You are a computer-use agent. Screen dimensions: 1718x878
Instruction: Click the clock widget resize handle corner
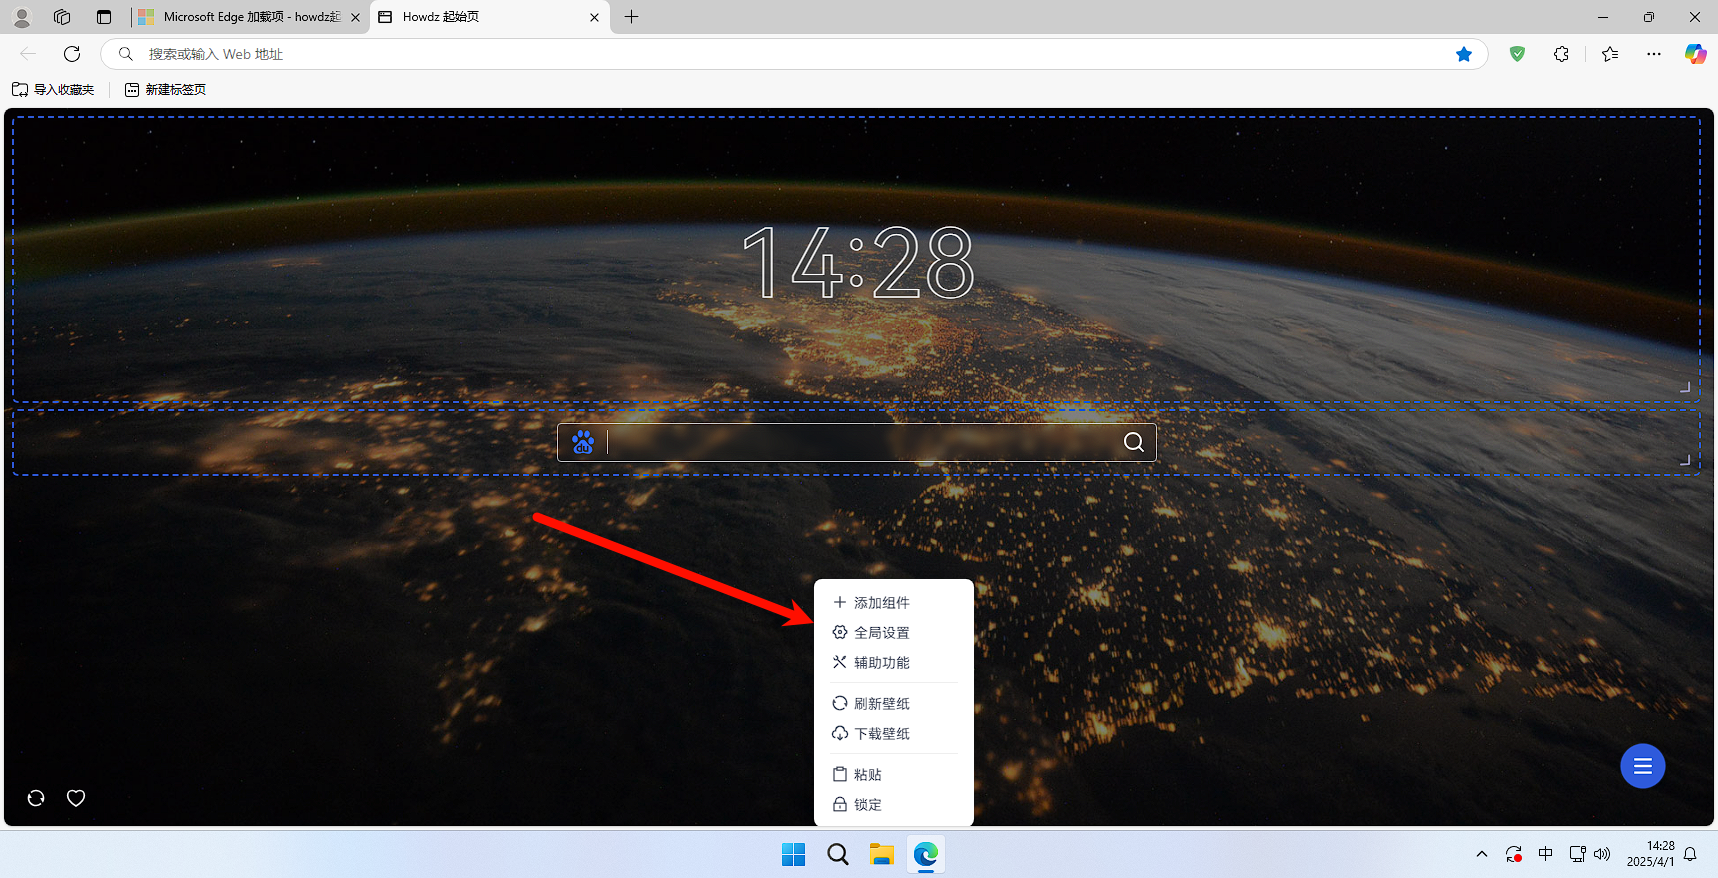(x=1685, y=387)
